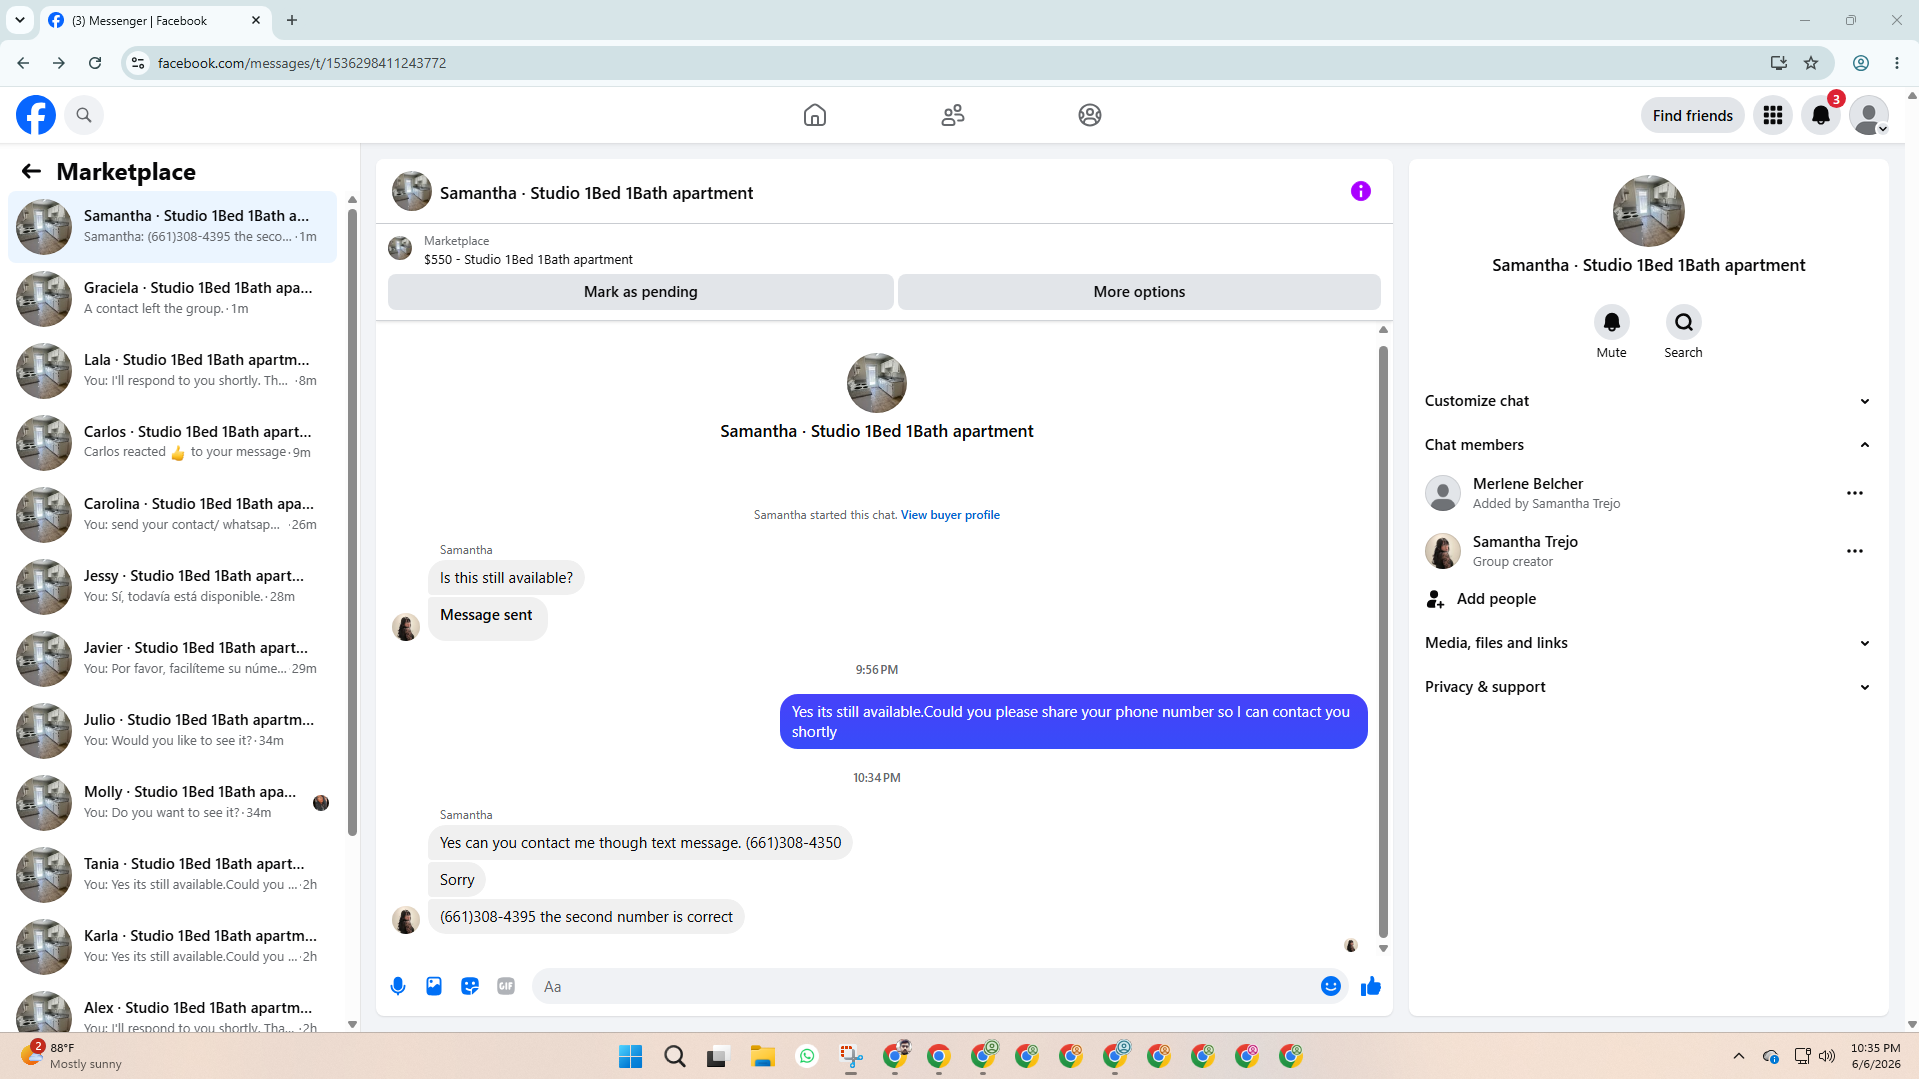This screenshot has height=1079, width=1919.
Task: Go to the Home feed icon
Action: [x=815, y=115]
